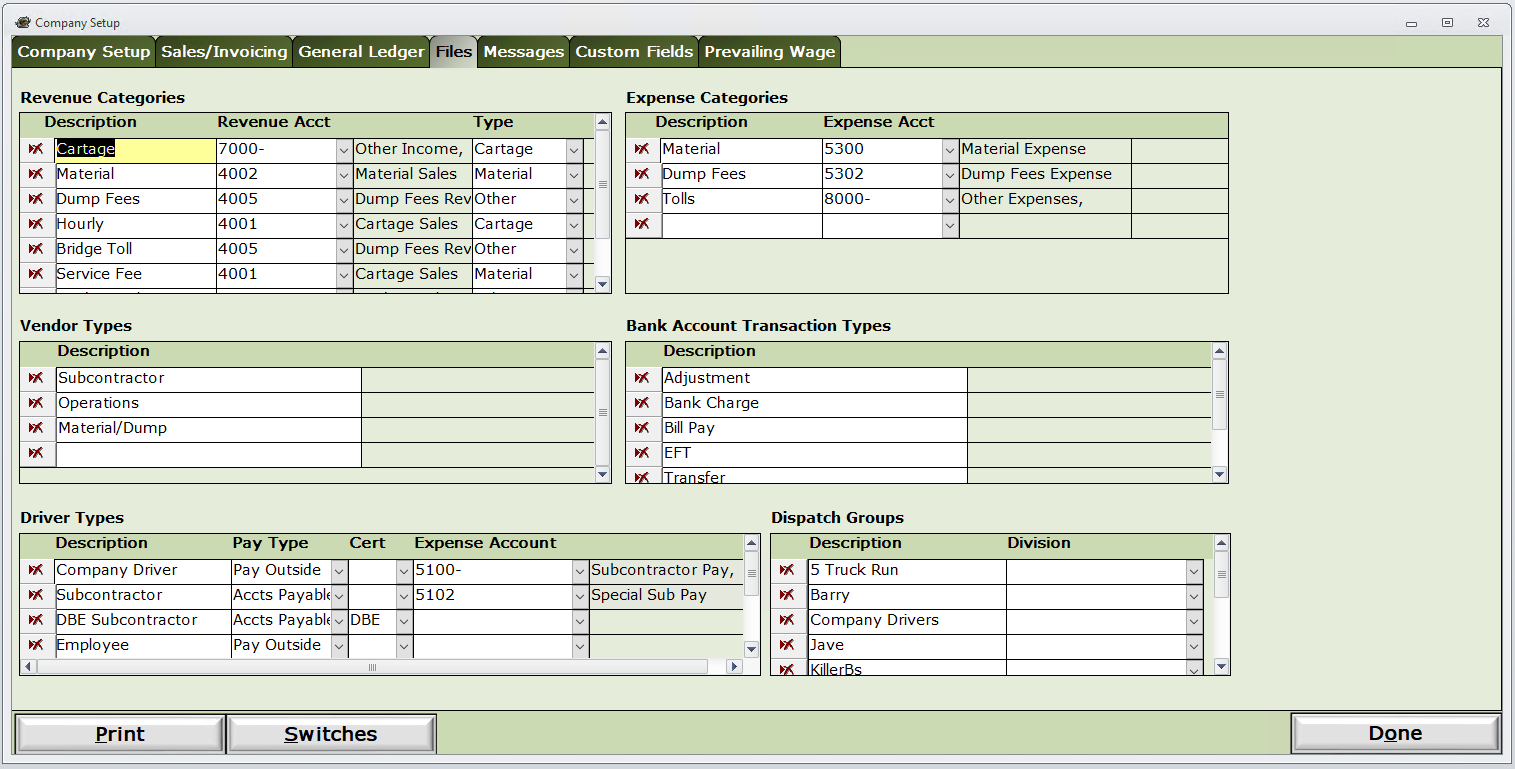Open Revenue Acct dropdown for Material

click(x=344, y=175)
